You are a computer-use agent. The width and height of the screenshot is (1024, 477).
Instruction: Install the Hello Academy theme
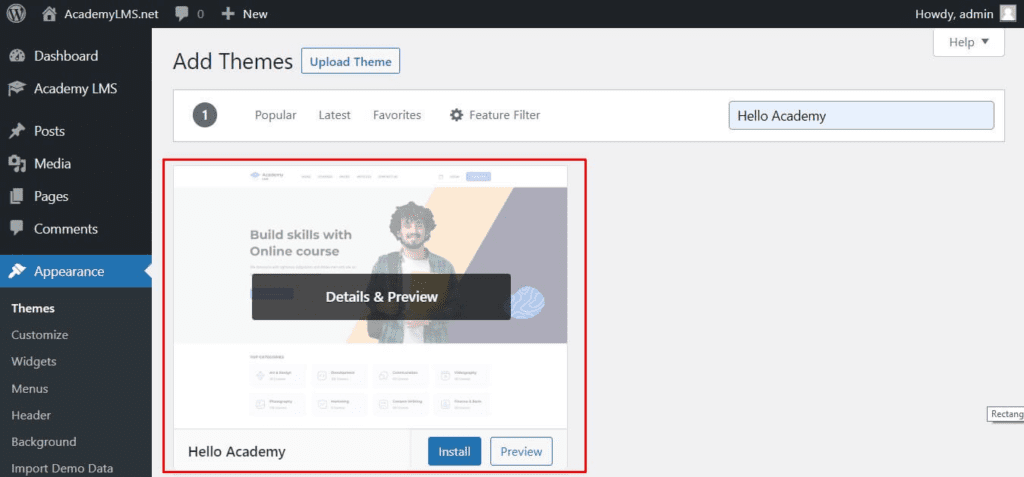(x=455, y=452)
